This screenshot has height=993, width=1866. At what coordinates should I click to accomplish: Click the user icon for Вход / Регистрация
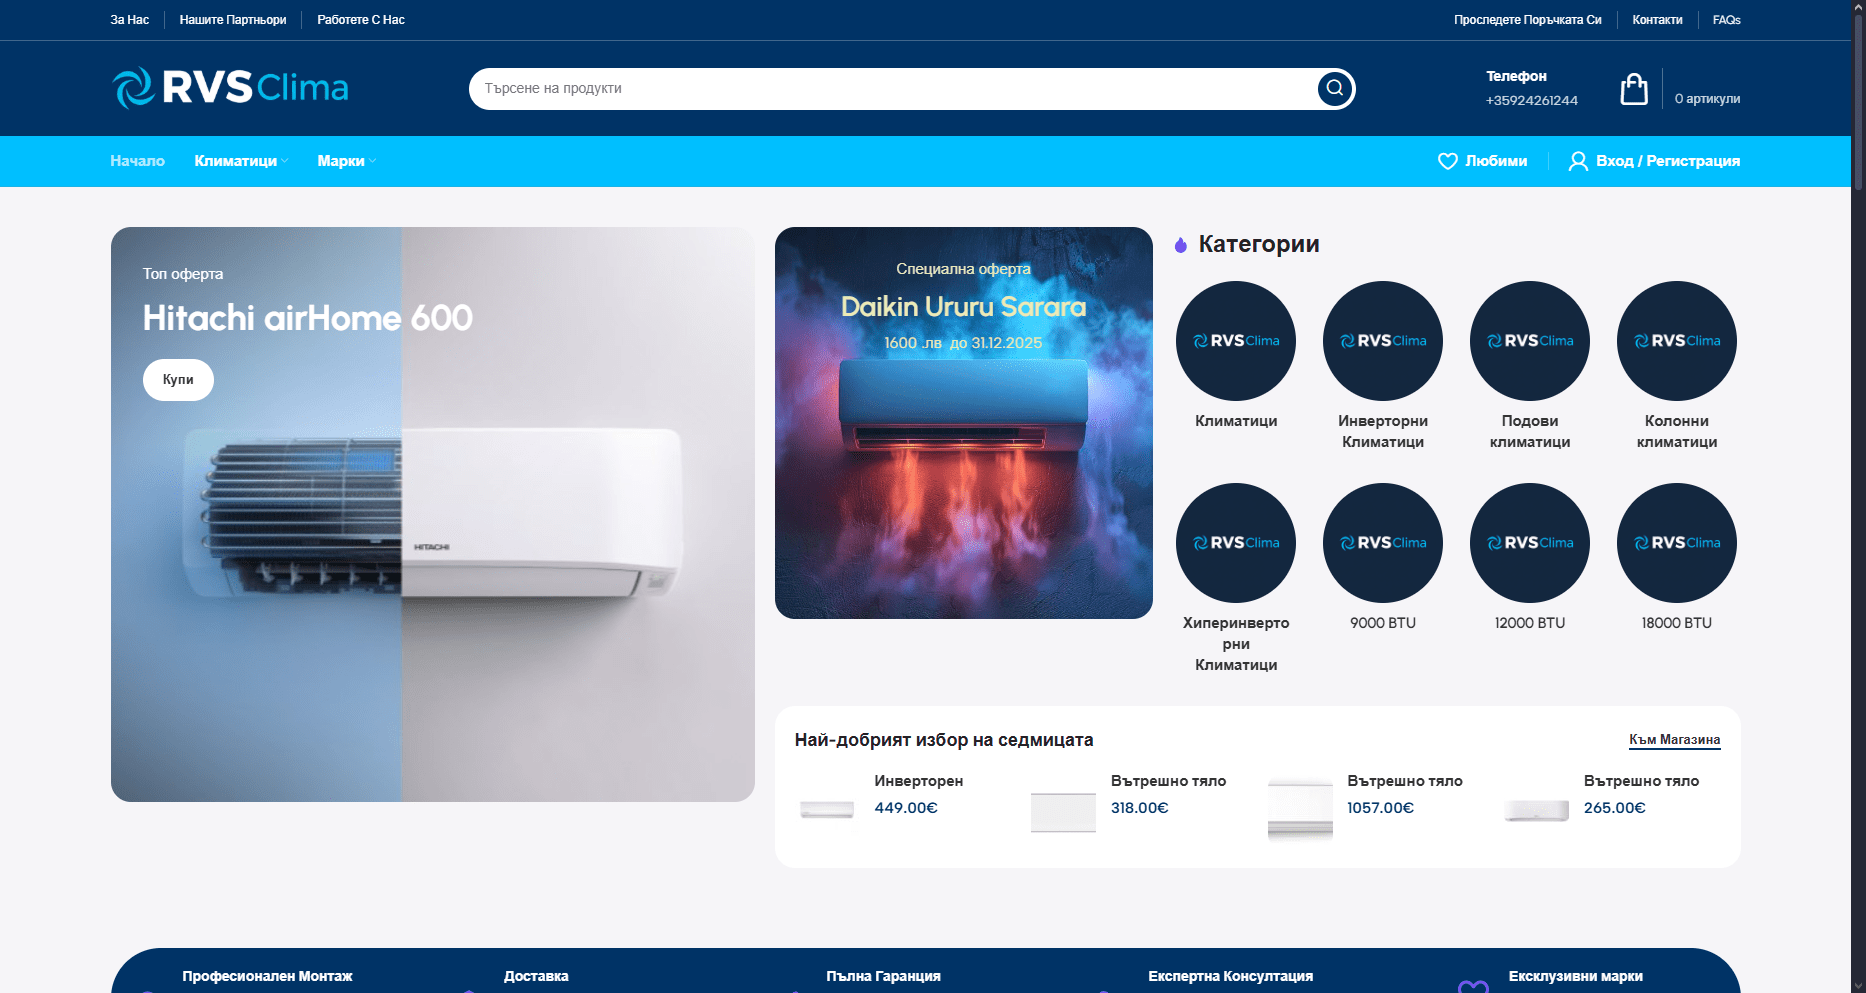point(1577,161)
